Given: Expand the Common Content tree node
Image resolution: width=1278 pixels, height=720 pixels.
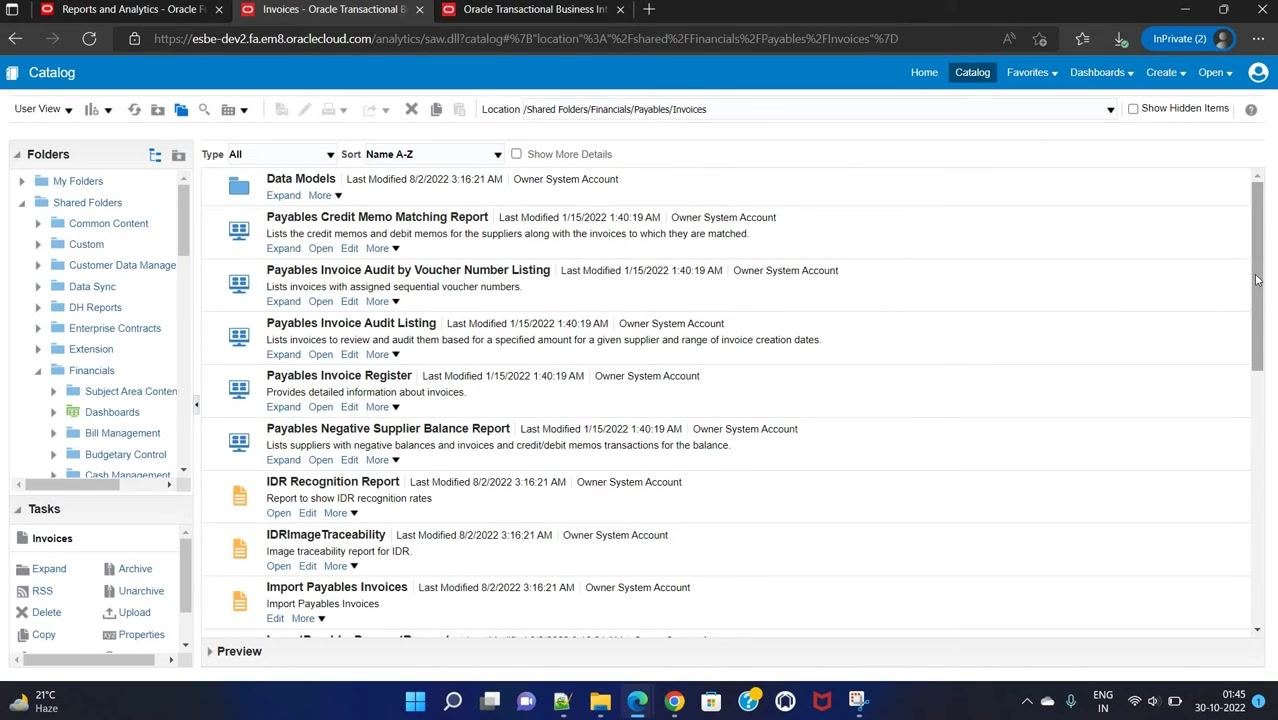Looking at the screenshot, I should 38,223.
